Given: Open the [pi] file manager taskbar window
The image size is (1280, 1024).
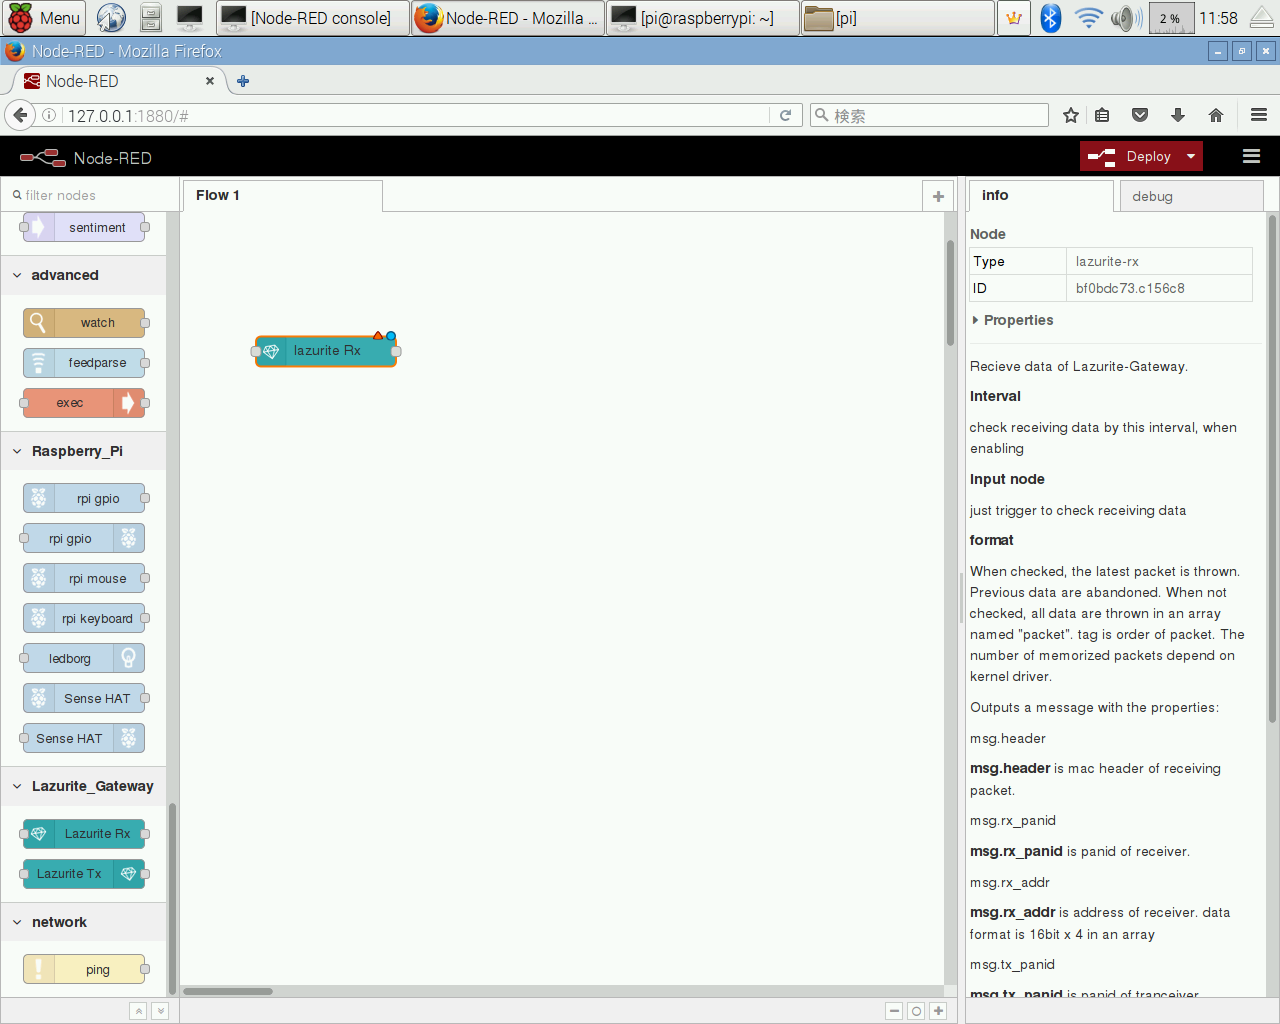Looking at the screenshot, I should pyautogui.click(x=898, y=18).
